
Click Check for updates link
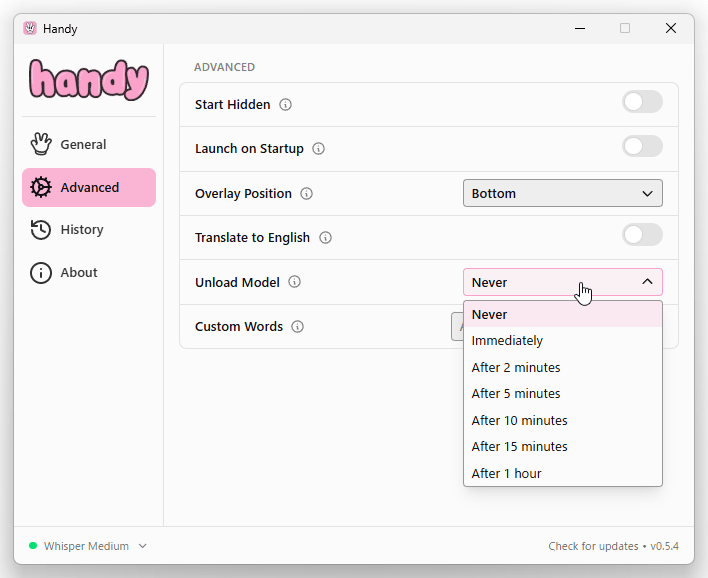click(x=593, y=546)
